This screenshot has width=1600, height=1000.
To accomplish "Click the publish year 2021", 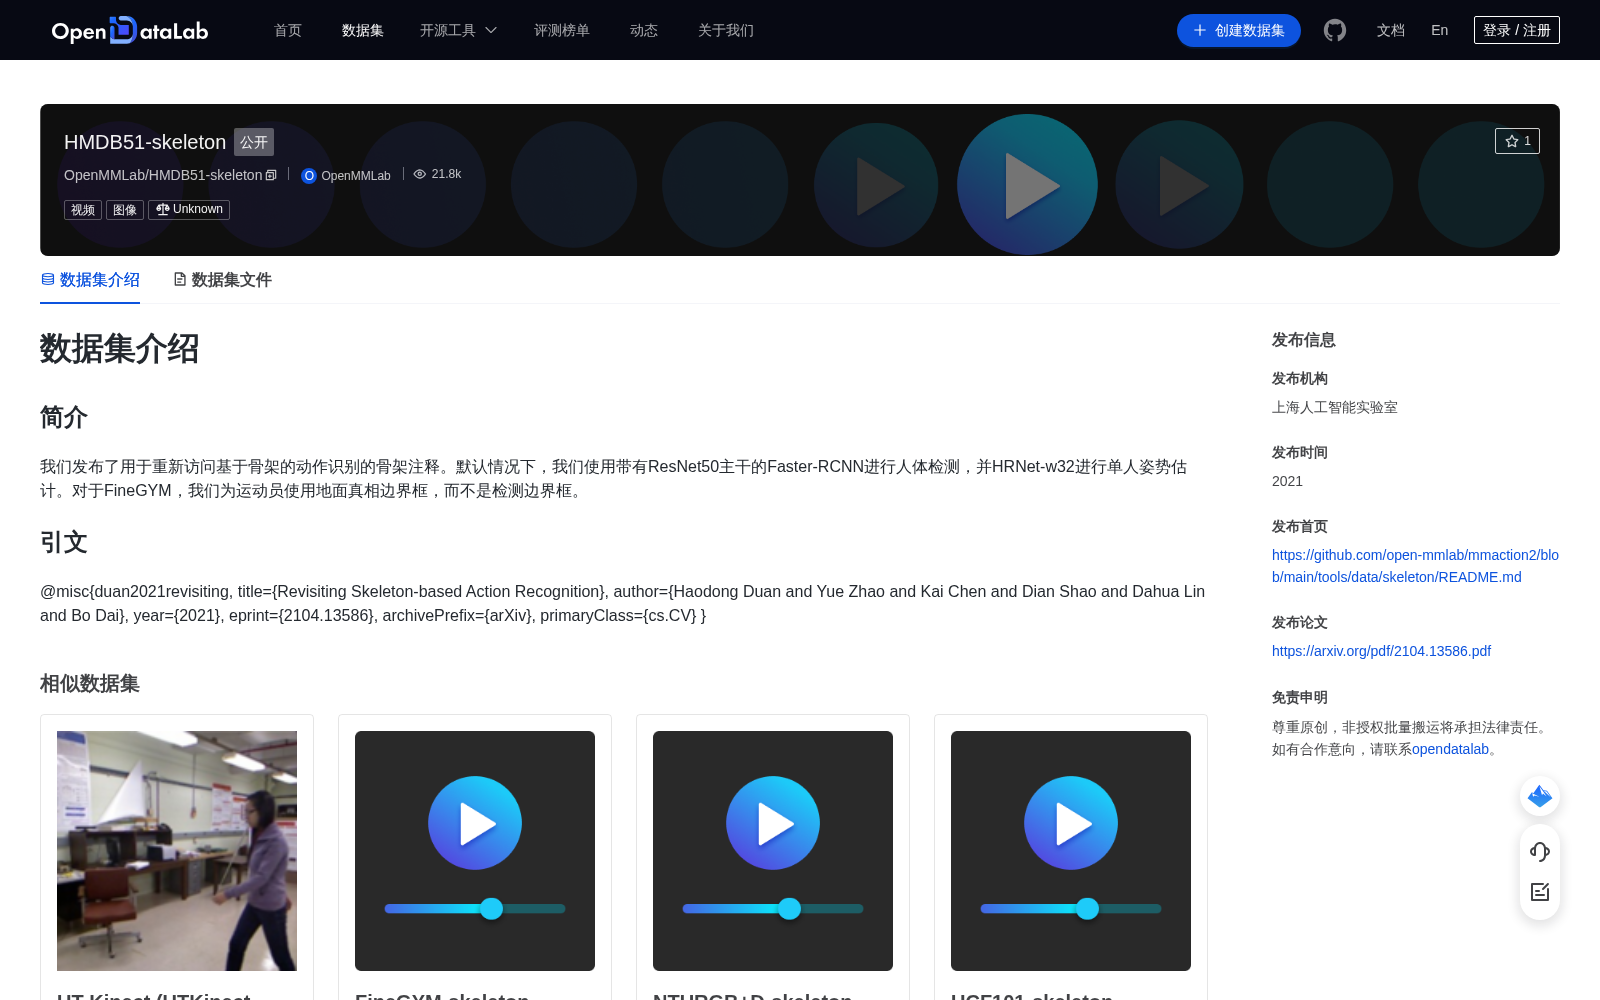I will (x=1287, y=481).
